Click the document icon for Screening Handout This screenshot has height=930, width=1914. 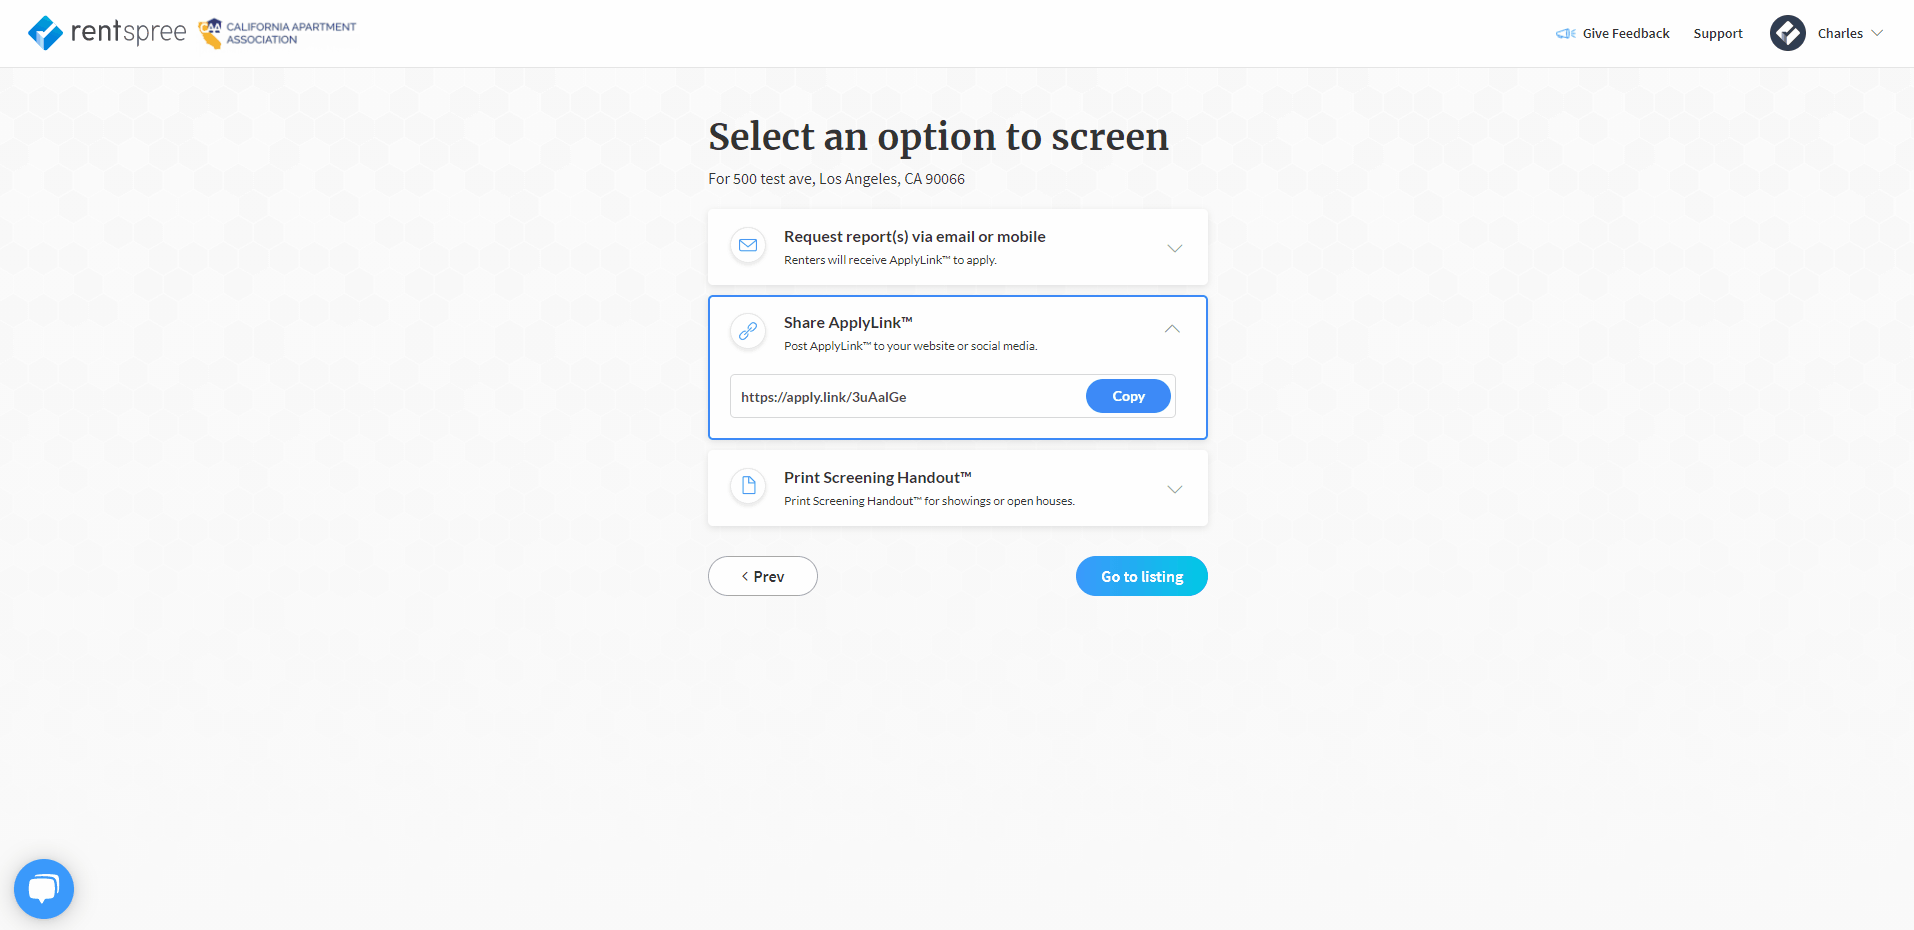(x=748, y=487)
